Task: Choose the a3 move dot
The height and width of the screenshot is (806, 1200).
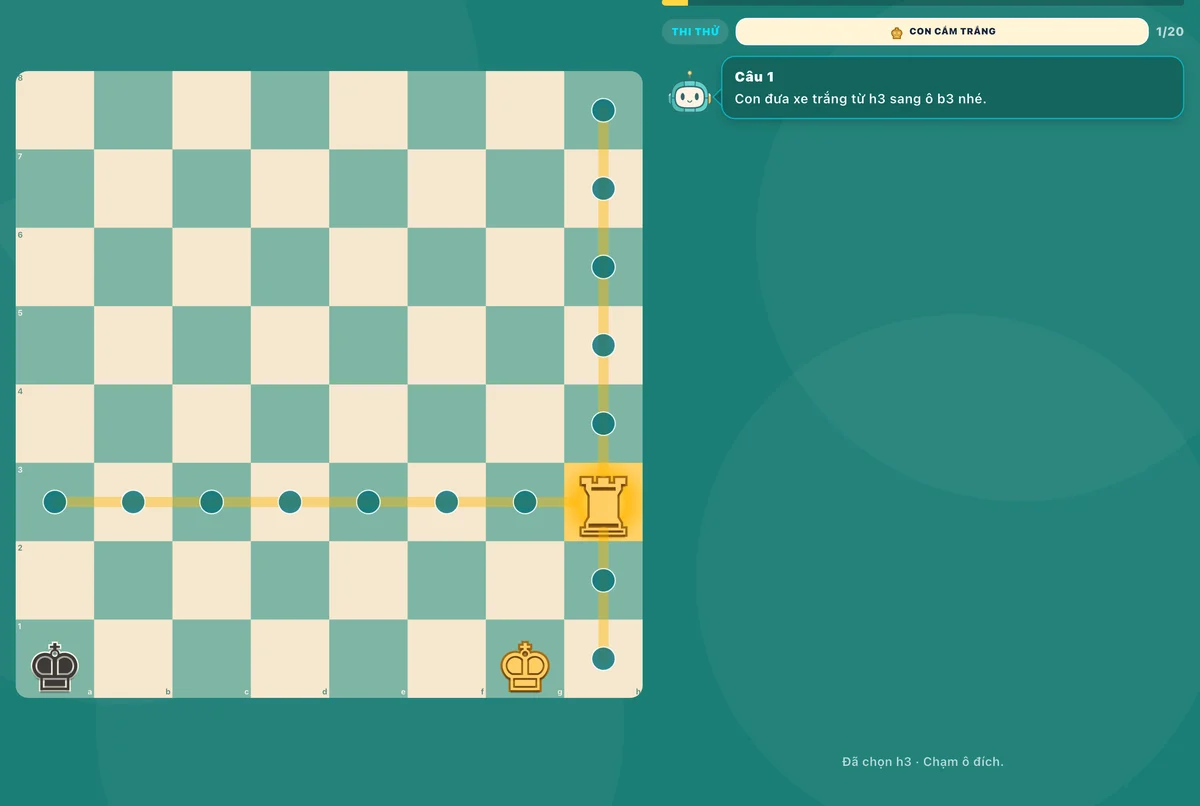Action: (55, 502)
